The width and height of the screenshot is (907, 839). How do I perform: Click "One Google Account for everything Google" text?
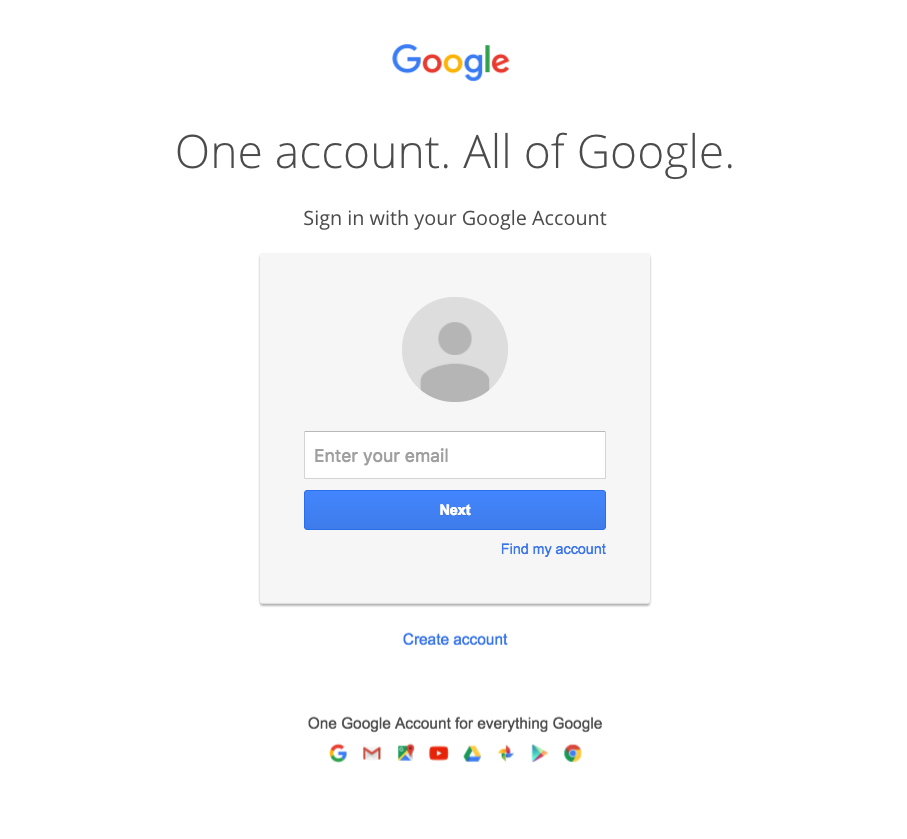click(455, 724)
